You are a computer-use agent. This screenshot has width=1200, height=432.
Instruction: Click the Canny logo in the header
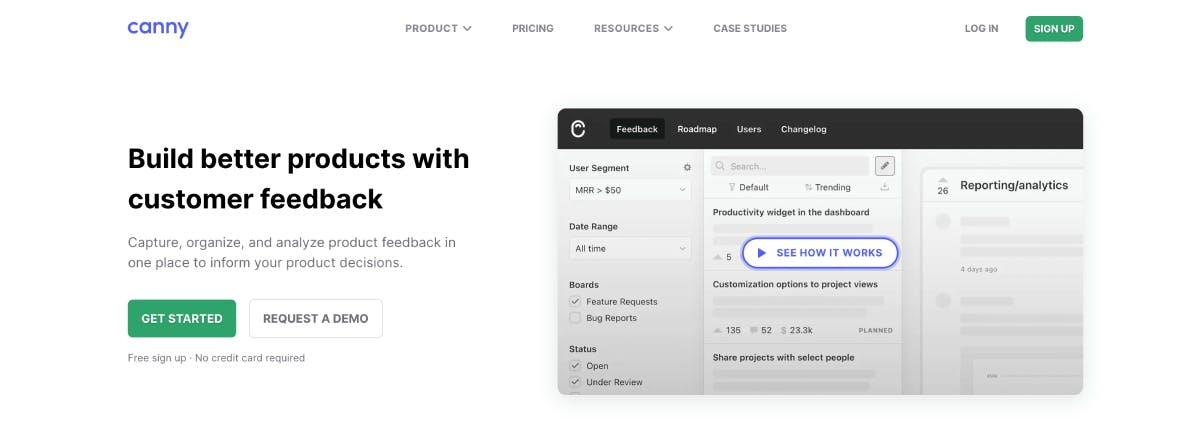[x=158, y=28]
